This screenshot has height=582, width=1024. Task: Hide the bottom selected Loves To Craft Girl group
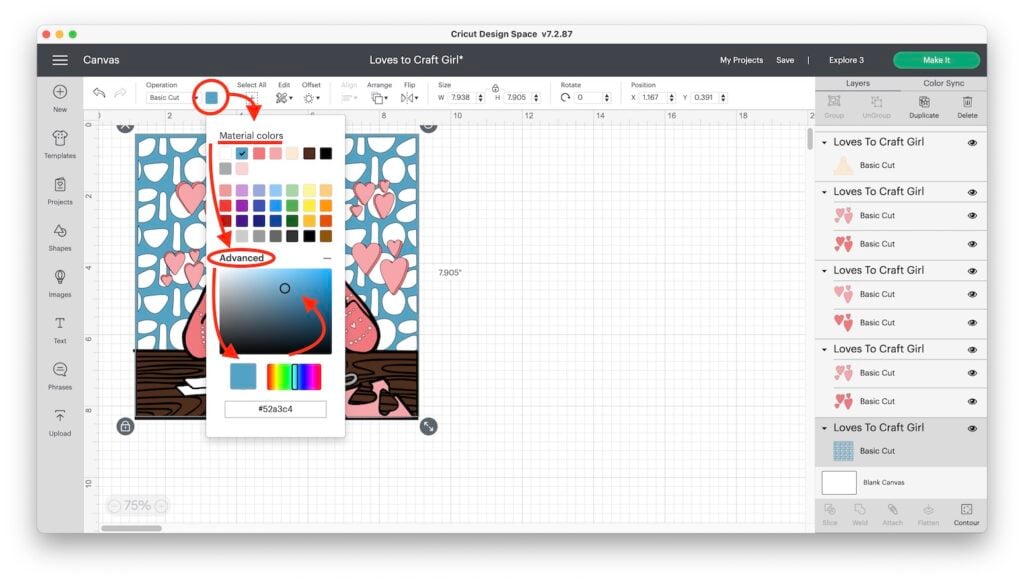click(972, 428)
